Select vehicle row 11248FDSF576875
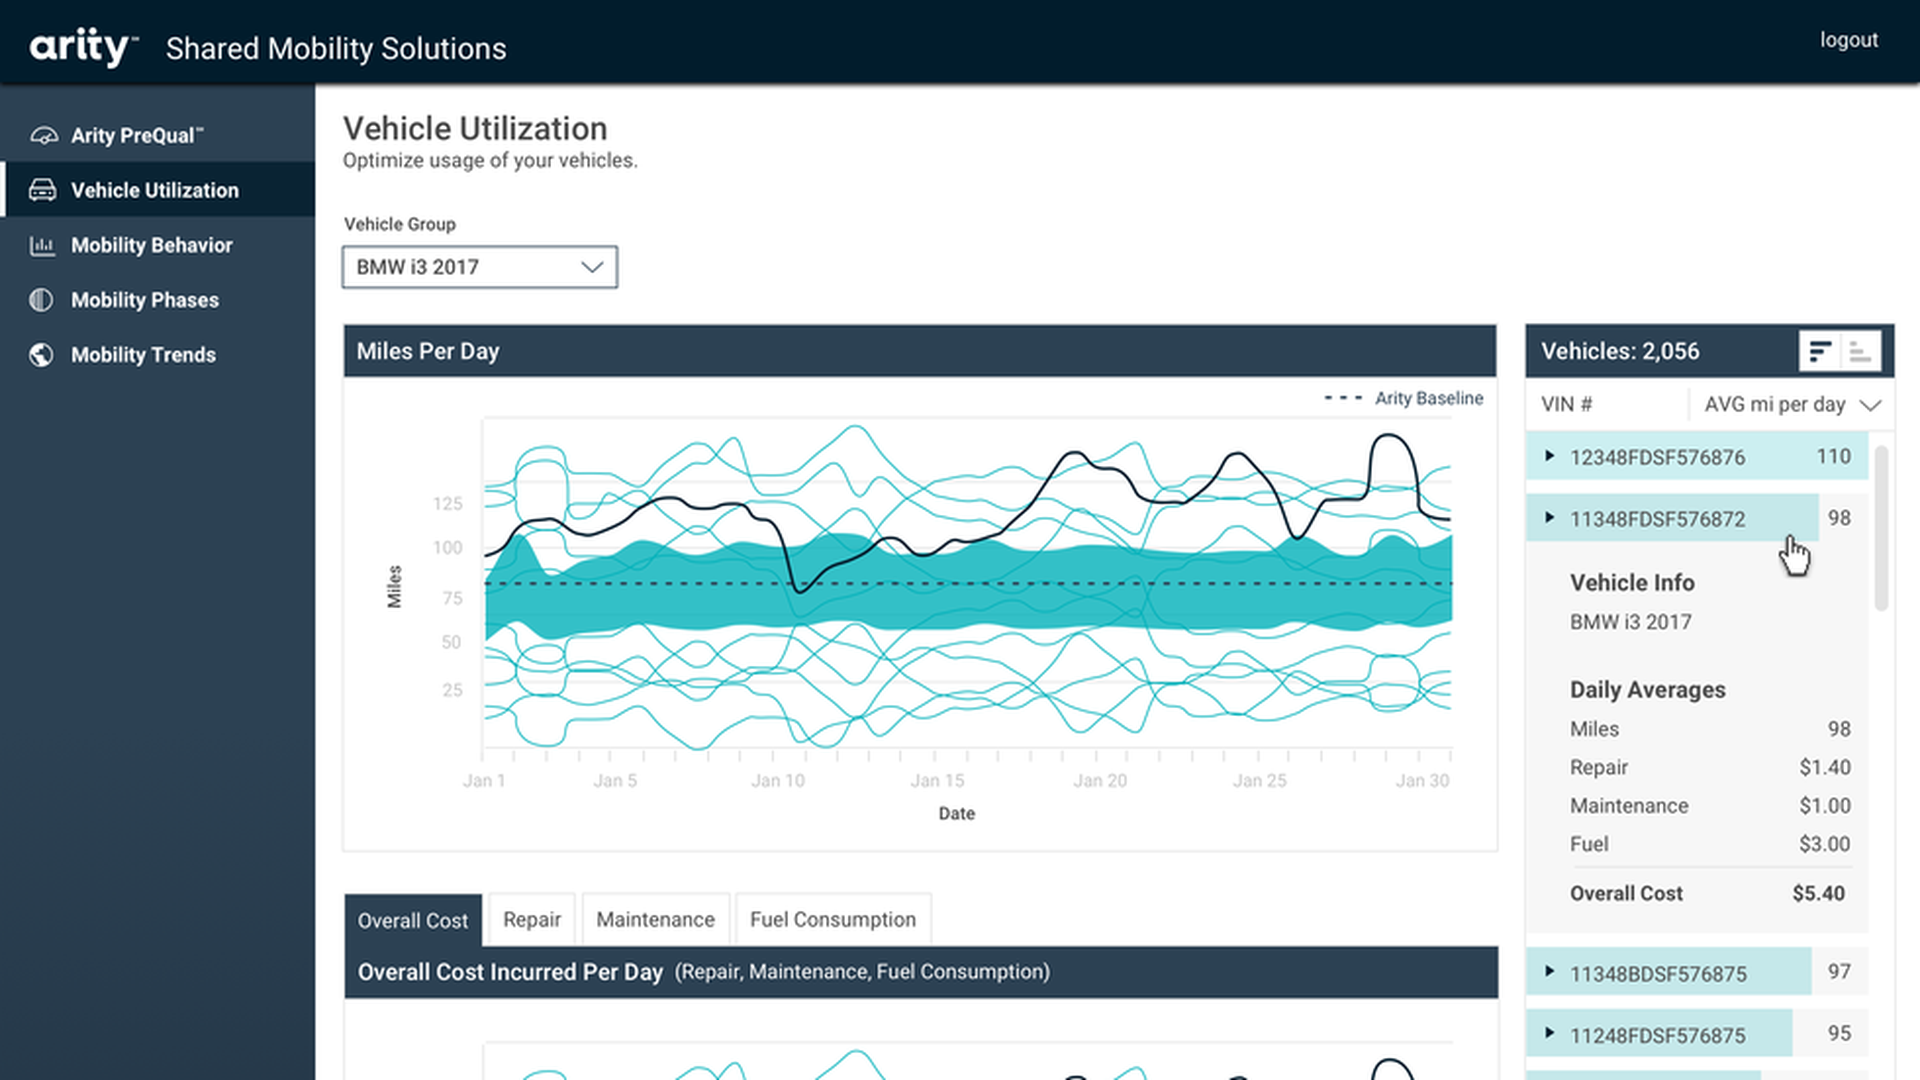The height and width of the screenshot is (1080, 1920). point(1657,1035)
